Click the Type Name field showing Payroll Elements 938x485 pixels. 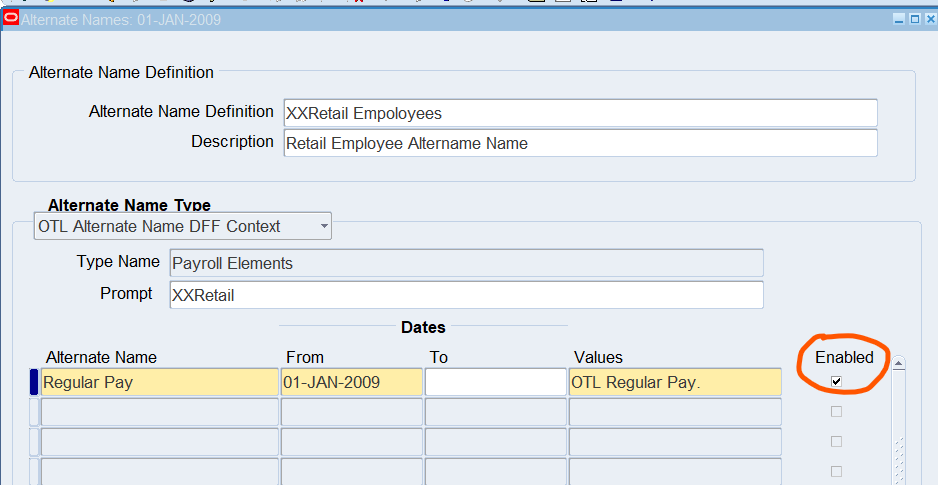point(466,263)
